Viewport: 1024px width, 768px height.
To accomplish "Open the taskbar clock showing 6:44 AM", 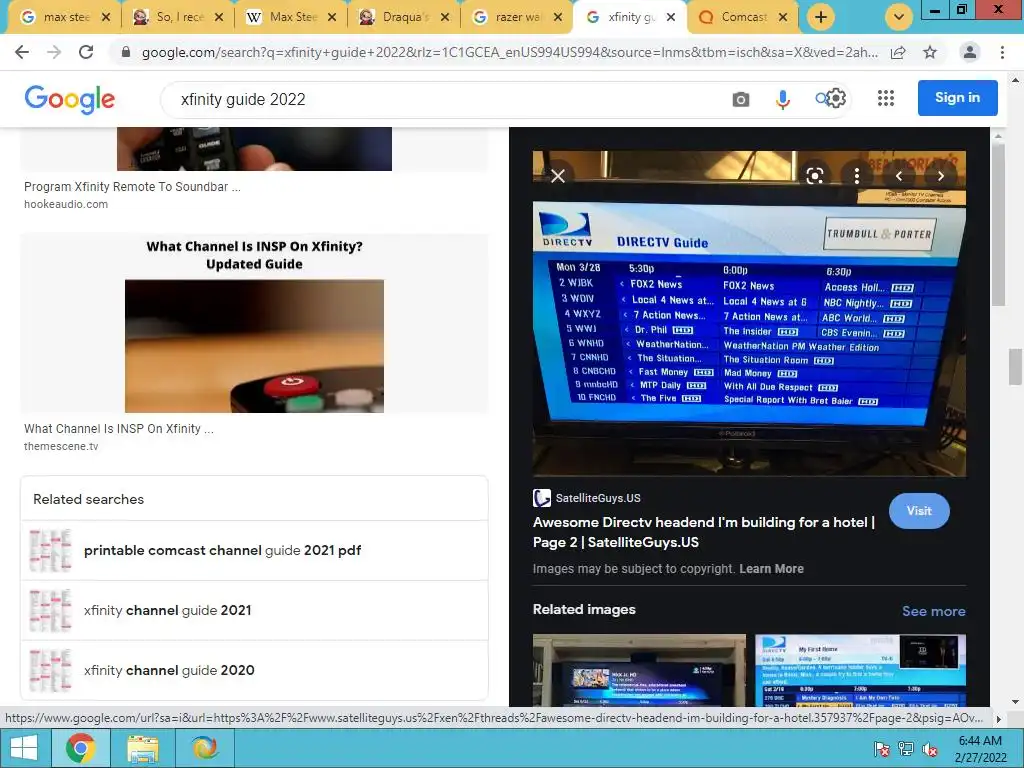I will [x=980, y=749].
